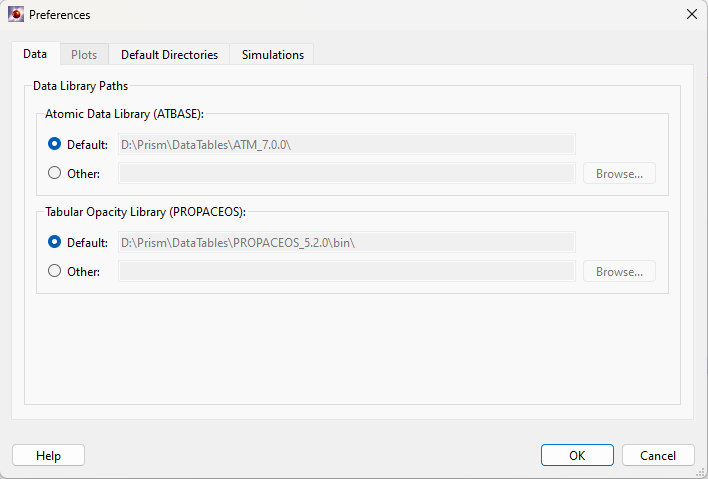
Task: Open the Plots tab
Action: pyautogui.click(x=84, y=55)
